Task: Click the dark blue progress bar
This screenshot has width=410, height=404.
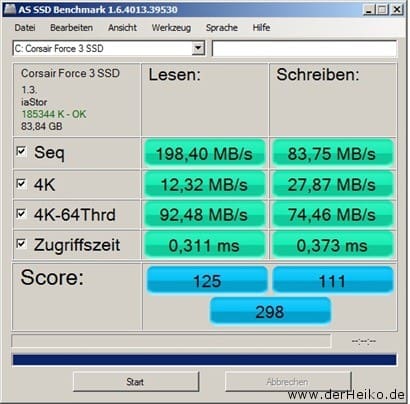Action: point(204,360)
